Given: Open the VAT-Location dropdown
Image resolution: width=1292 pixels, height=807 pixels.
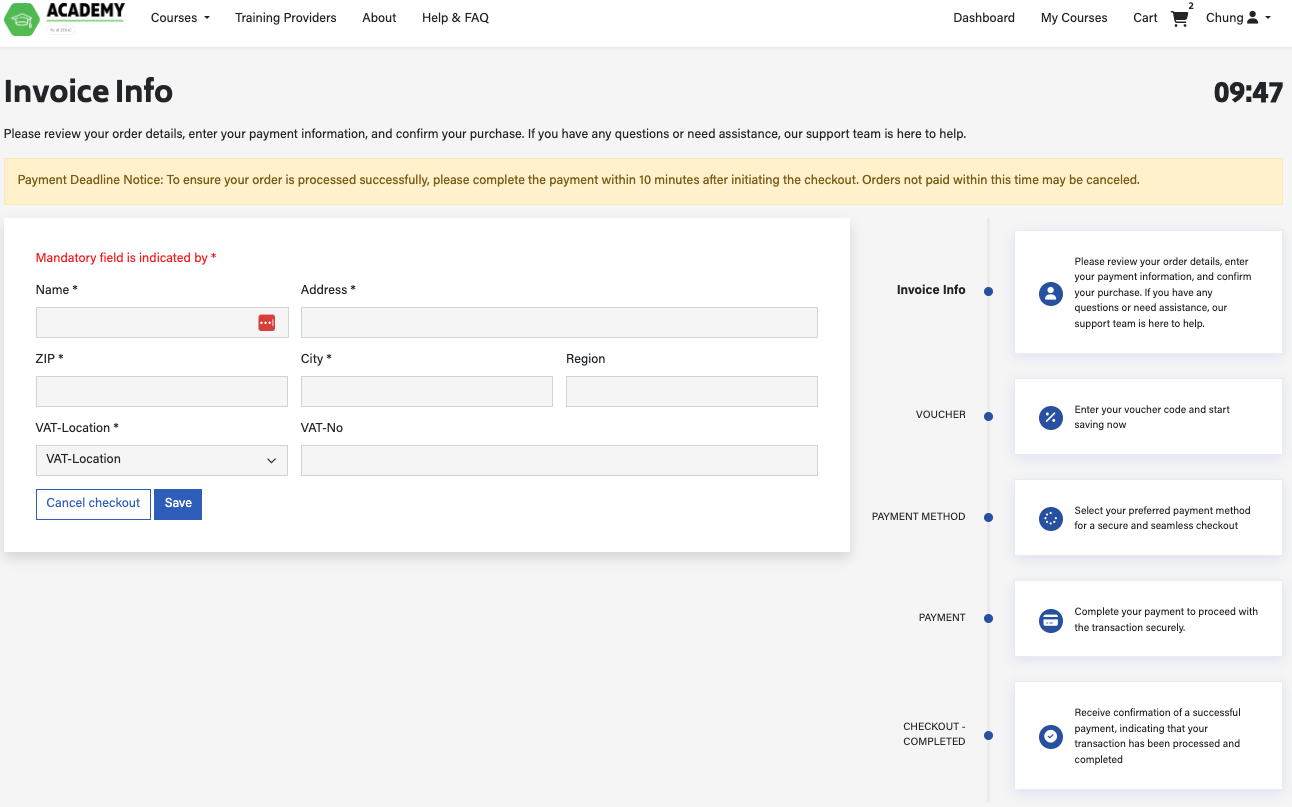Looking at the screenshot, I should 161,460.
